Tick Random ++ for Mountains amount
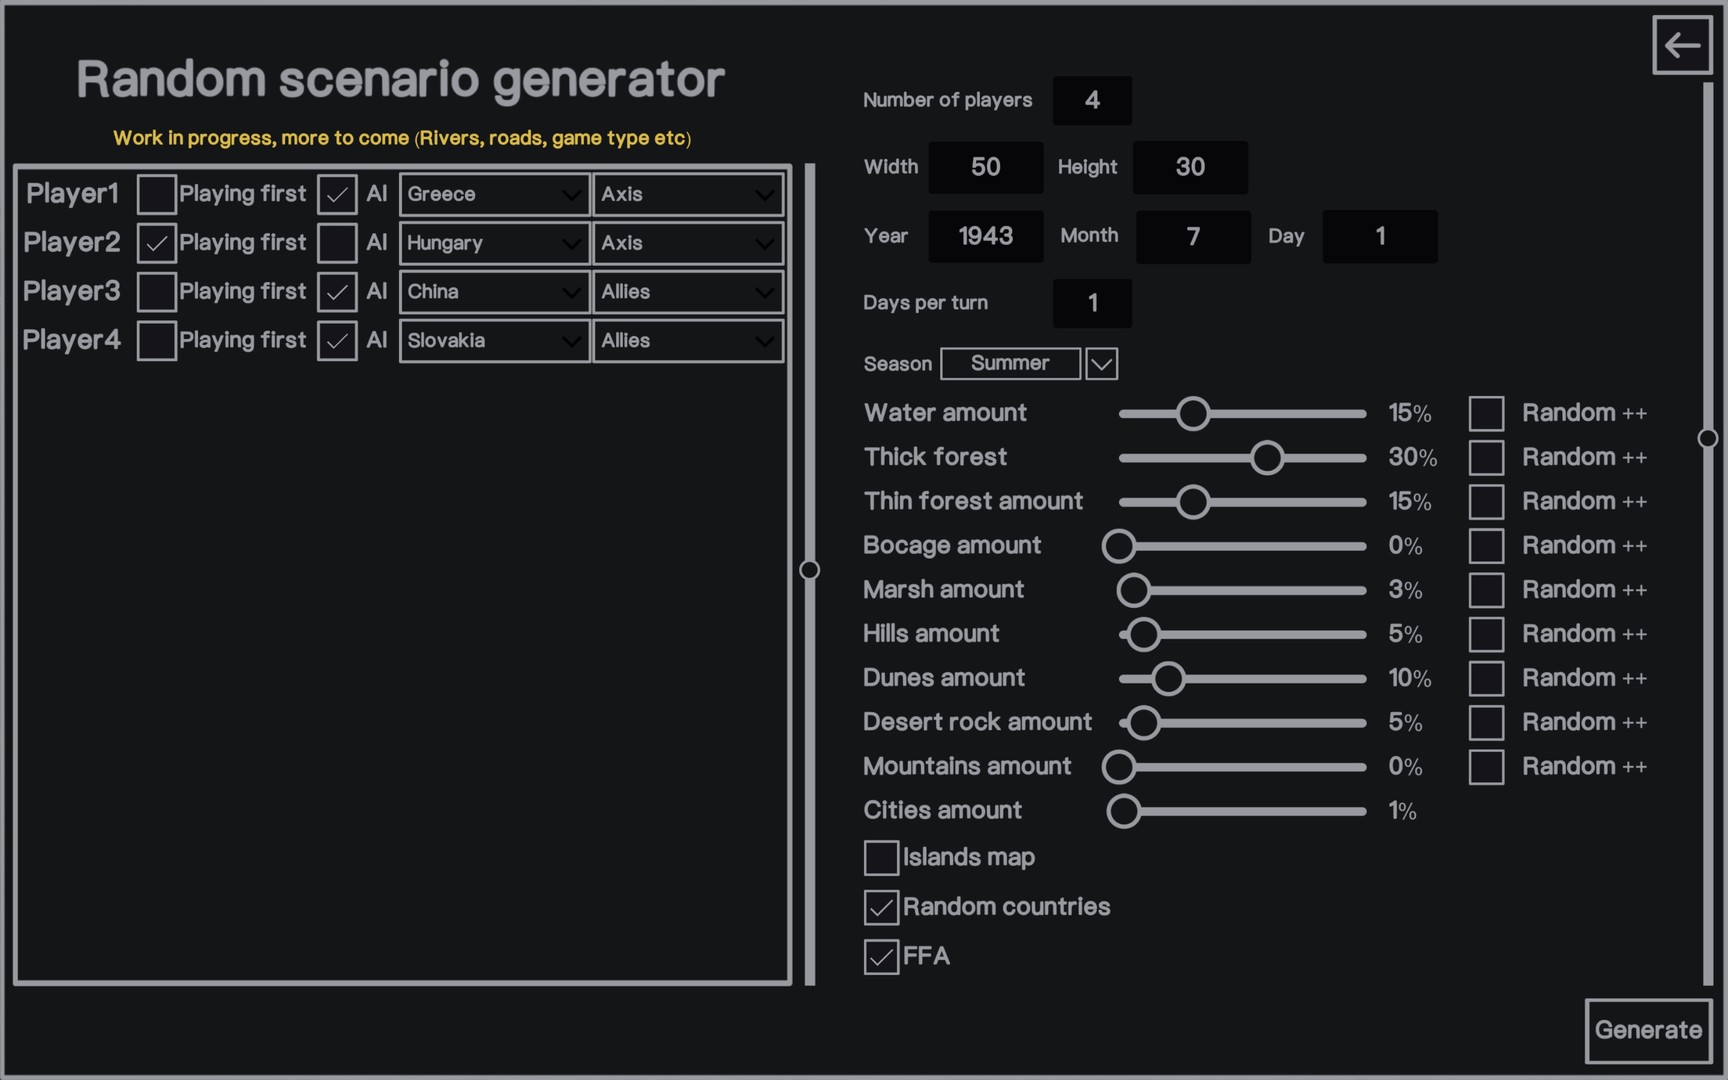The image size is (1728, 1080). coord(1486,767)
